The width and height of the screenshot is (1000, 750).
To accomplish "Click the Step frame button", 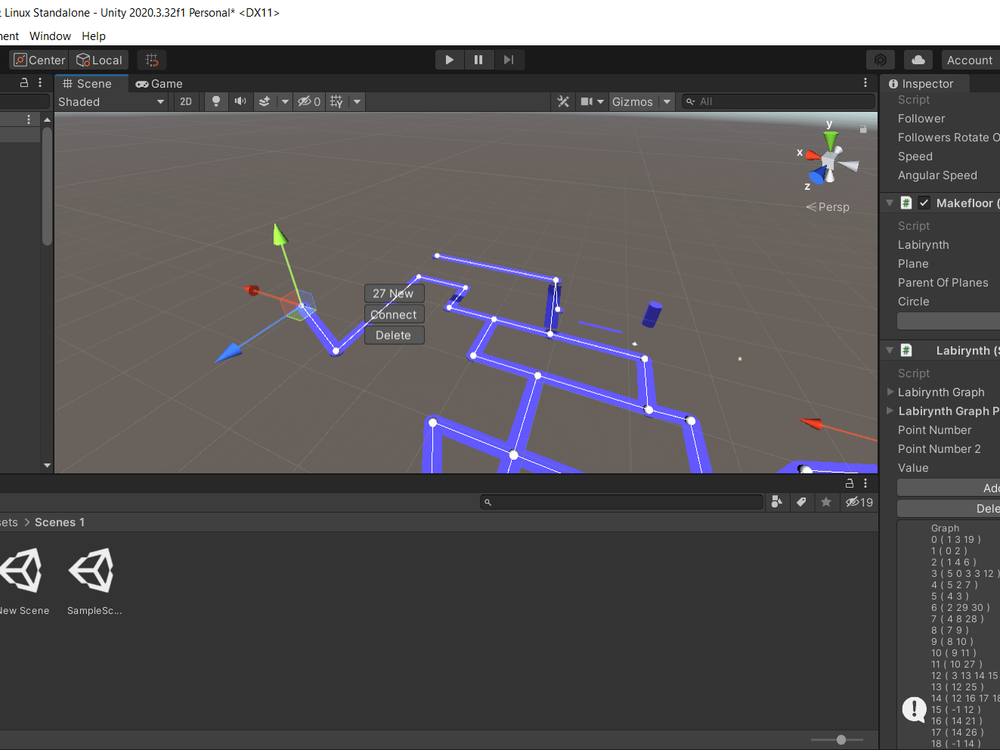I will (508, 59).
